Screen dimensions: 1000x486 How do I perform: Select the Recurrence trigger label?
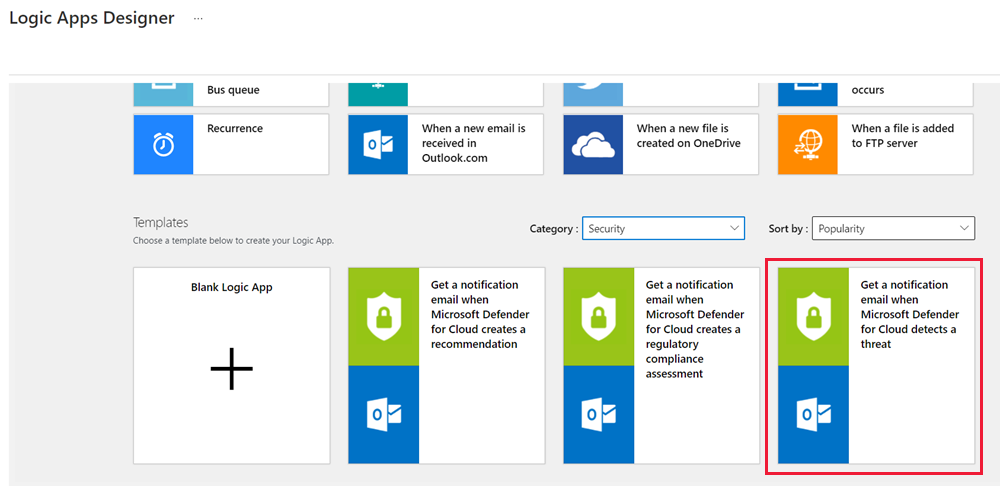tap(235, 129)
